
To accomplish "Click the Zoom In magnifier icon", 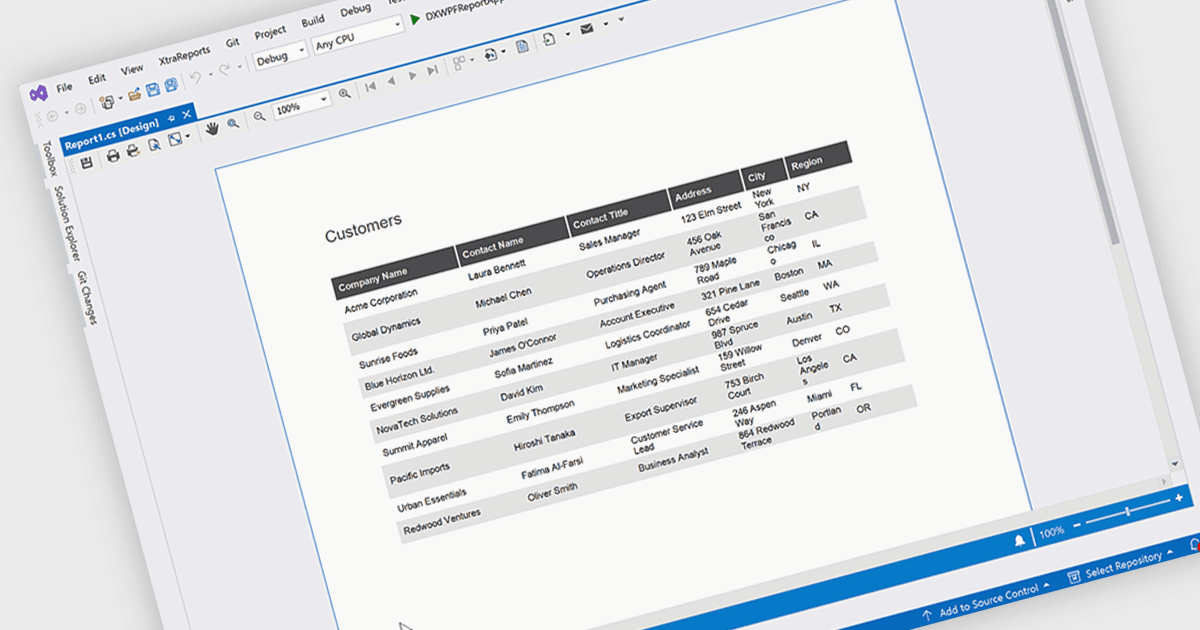I will 344,93.
